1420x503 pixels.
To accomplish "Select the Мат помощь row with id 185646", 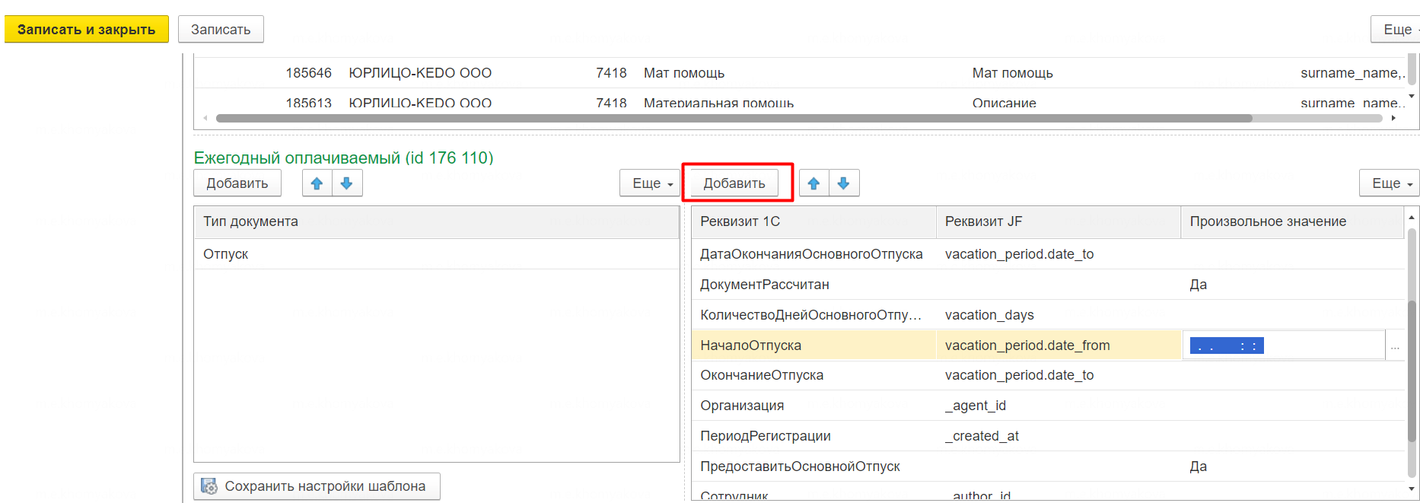I will click(684, 73).
